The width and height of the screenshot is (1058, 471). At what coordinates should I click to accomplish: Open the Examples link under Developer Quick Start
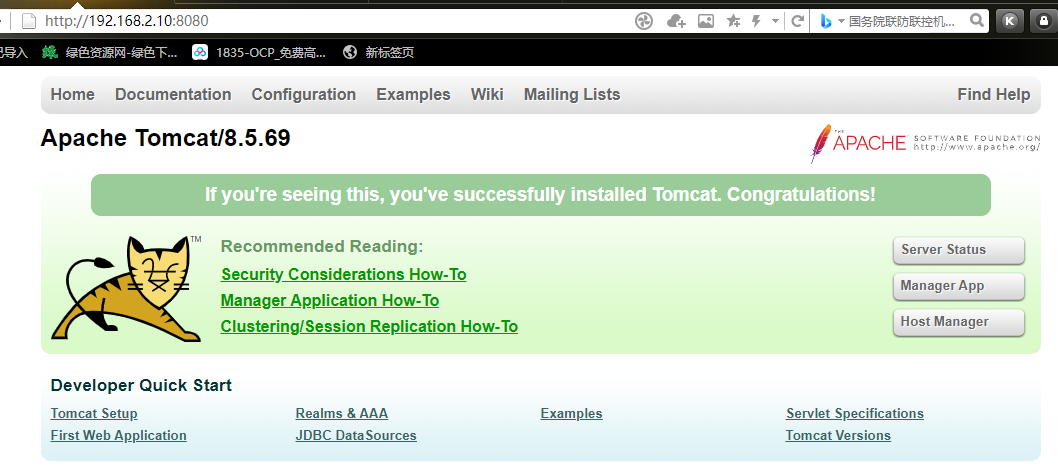tap(572, 414)
